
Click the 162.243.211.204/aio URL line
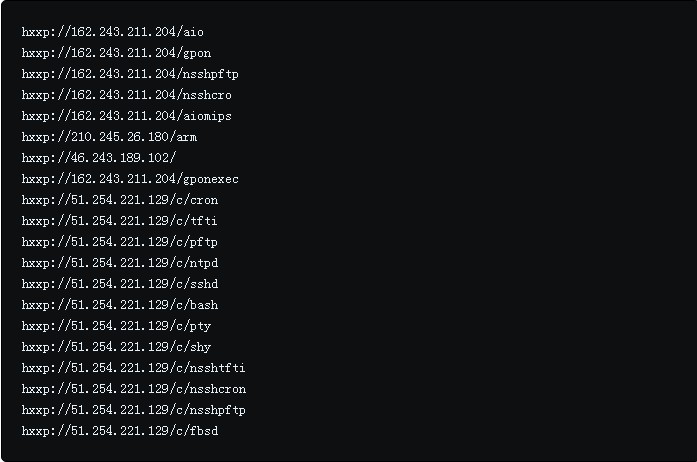pos(112,32)
